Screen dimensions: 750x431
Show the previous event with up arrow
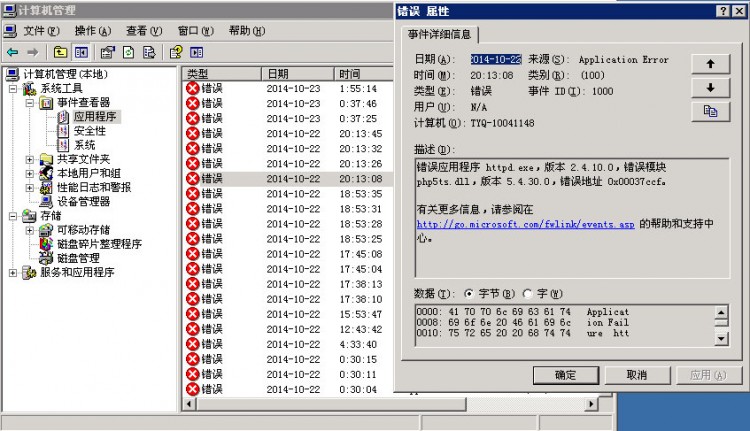click(x=710, y=64)
